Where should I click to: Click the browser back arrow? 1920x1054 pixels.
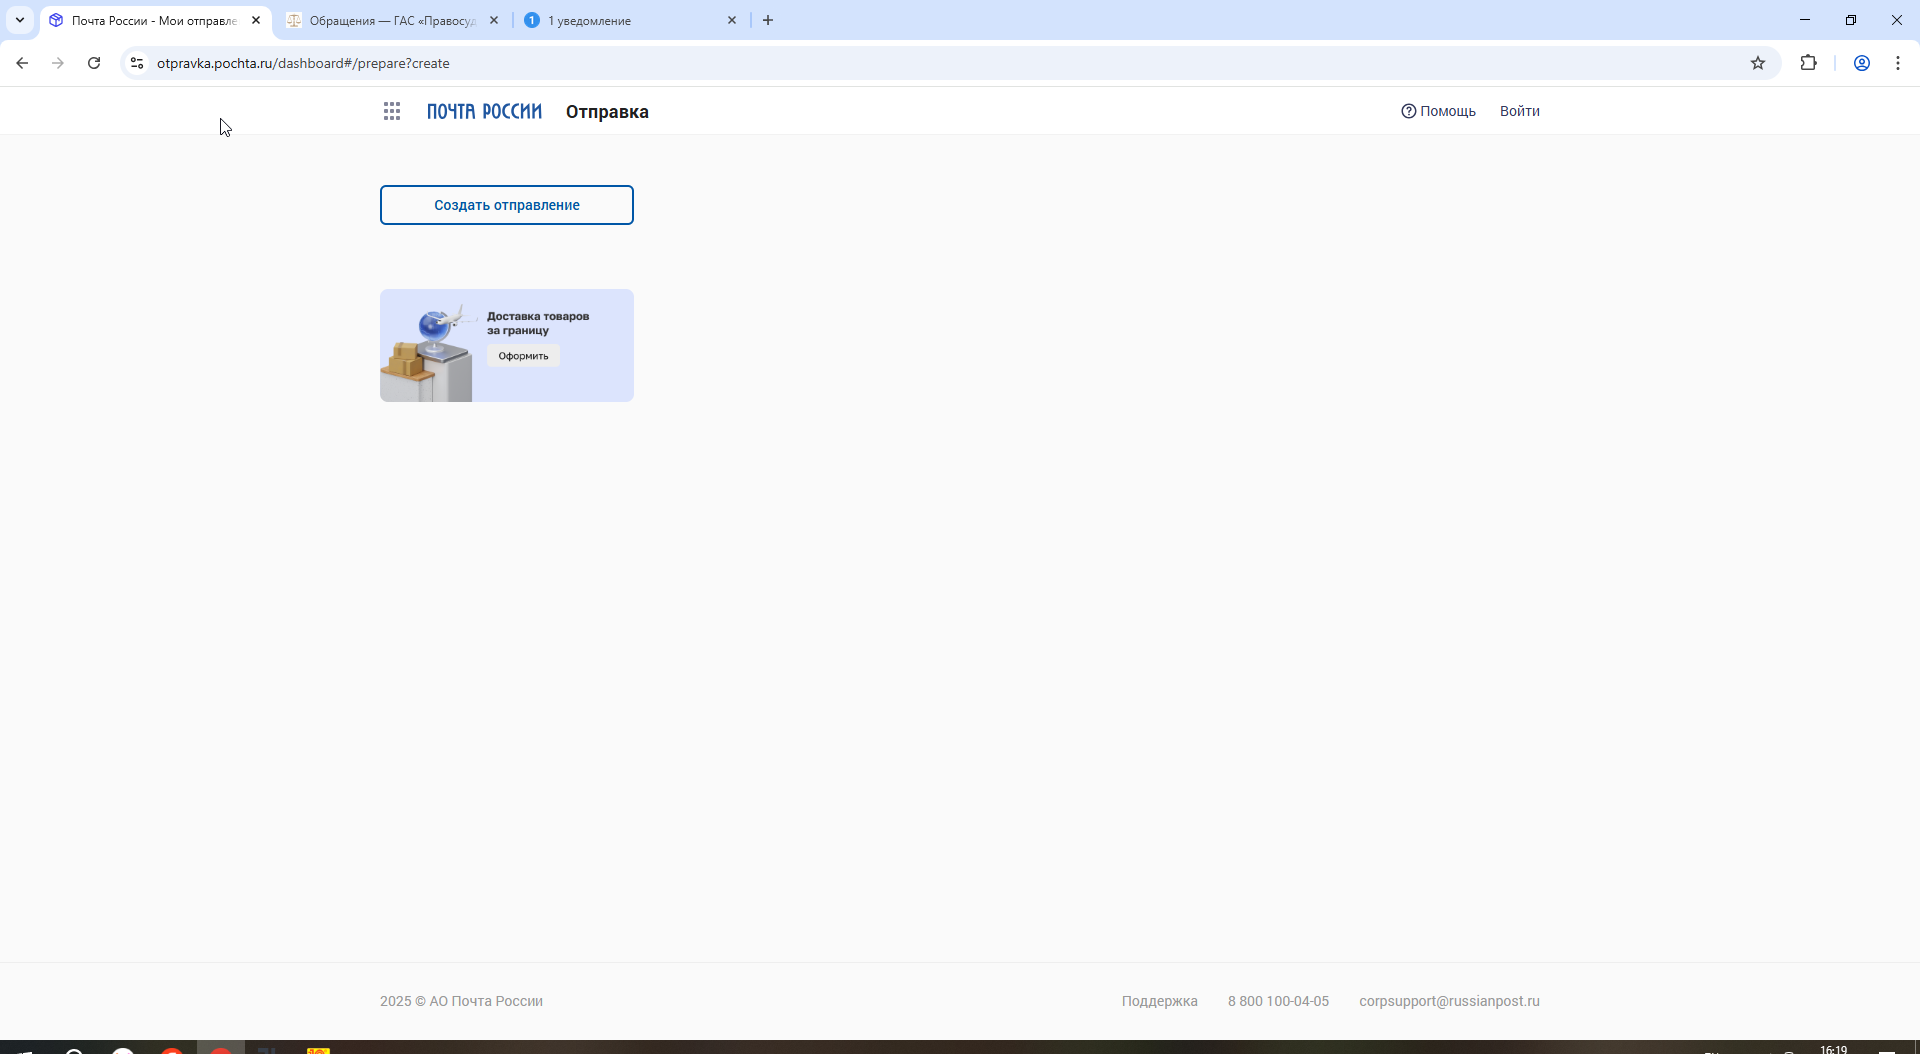point(22,63)
